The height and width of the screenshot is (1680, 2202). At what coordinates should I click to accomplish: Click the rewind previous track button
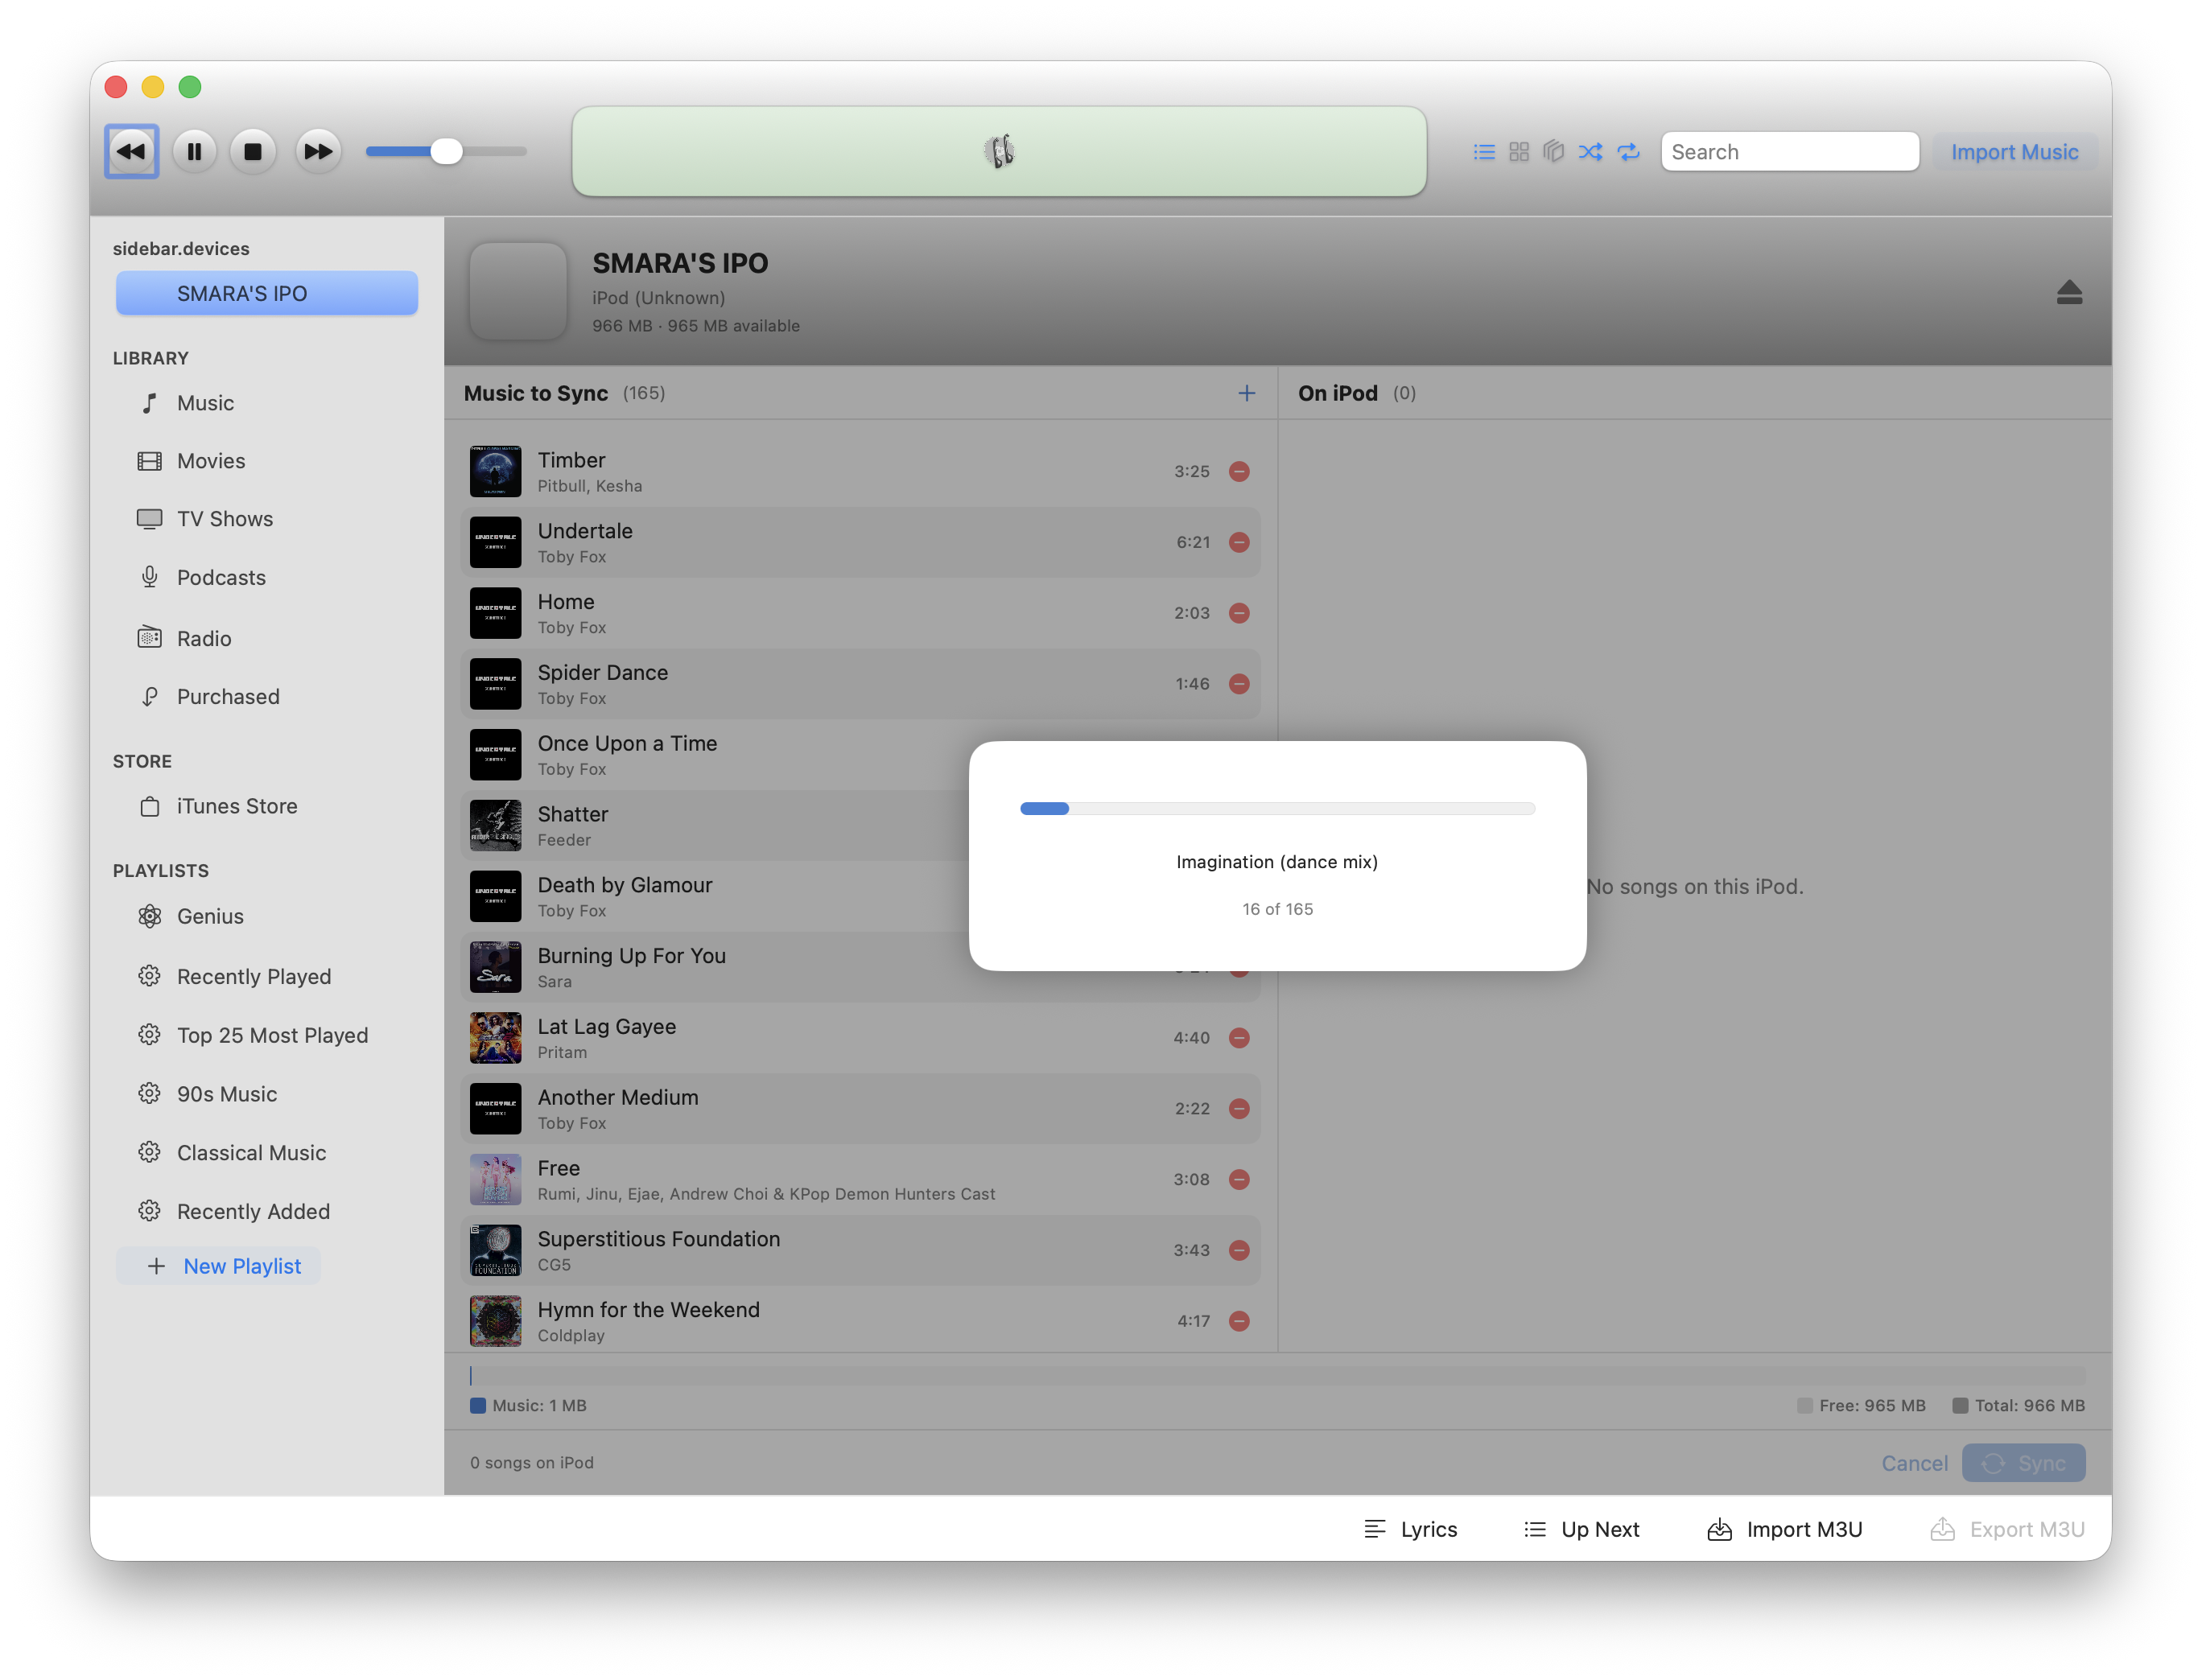pos(131,151)
